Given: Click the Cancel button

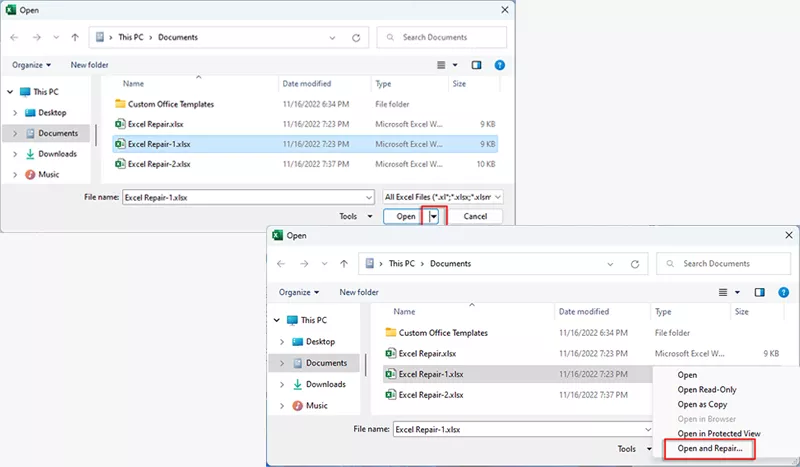Looking at the screenshot, I should (475, 216).
